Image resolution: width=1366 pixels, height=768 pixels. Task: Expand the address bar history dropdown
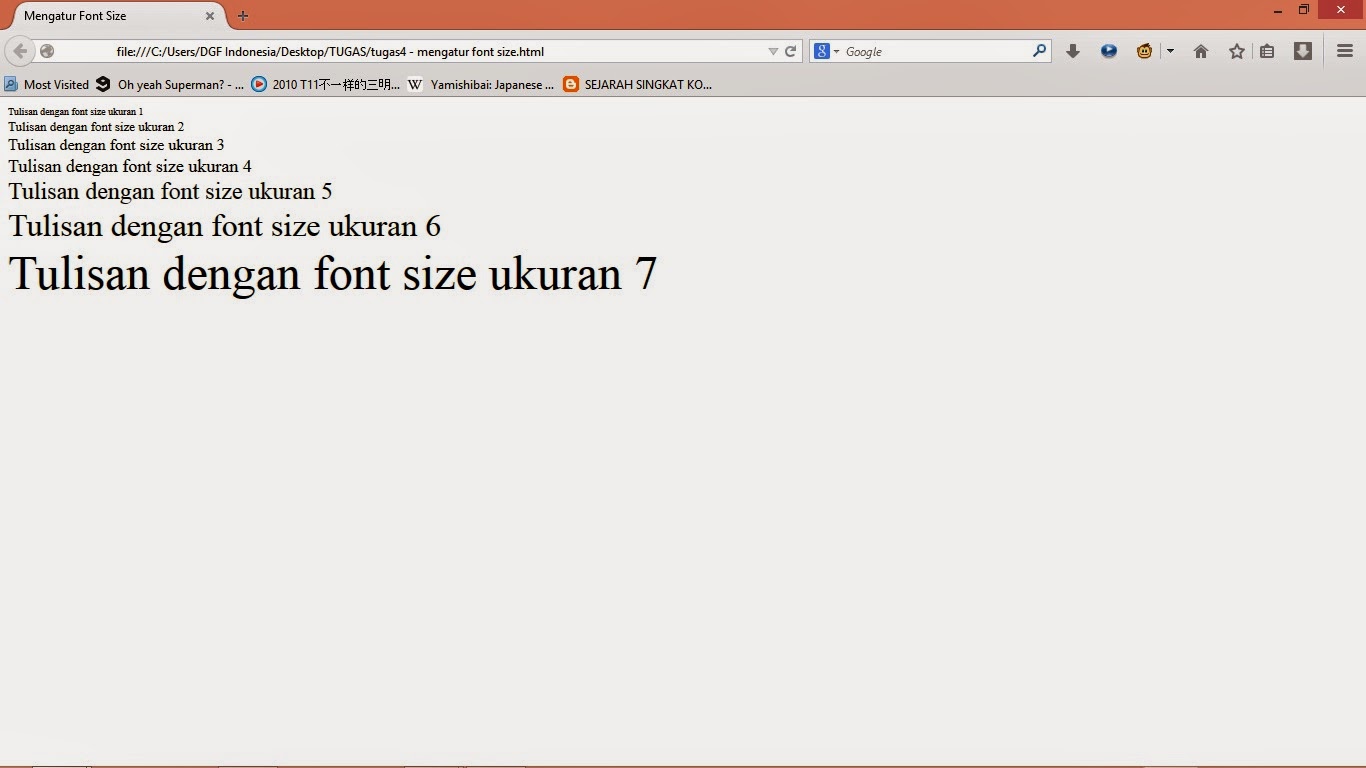[773, 51]
